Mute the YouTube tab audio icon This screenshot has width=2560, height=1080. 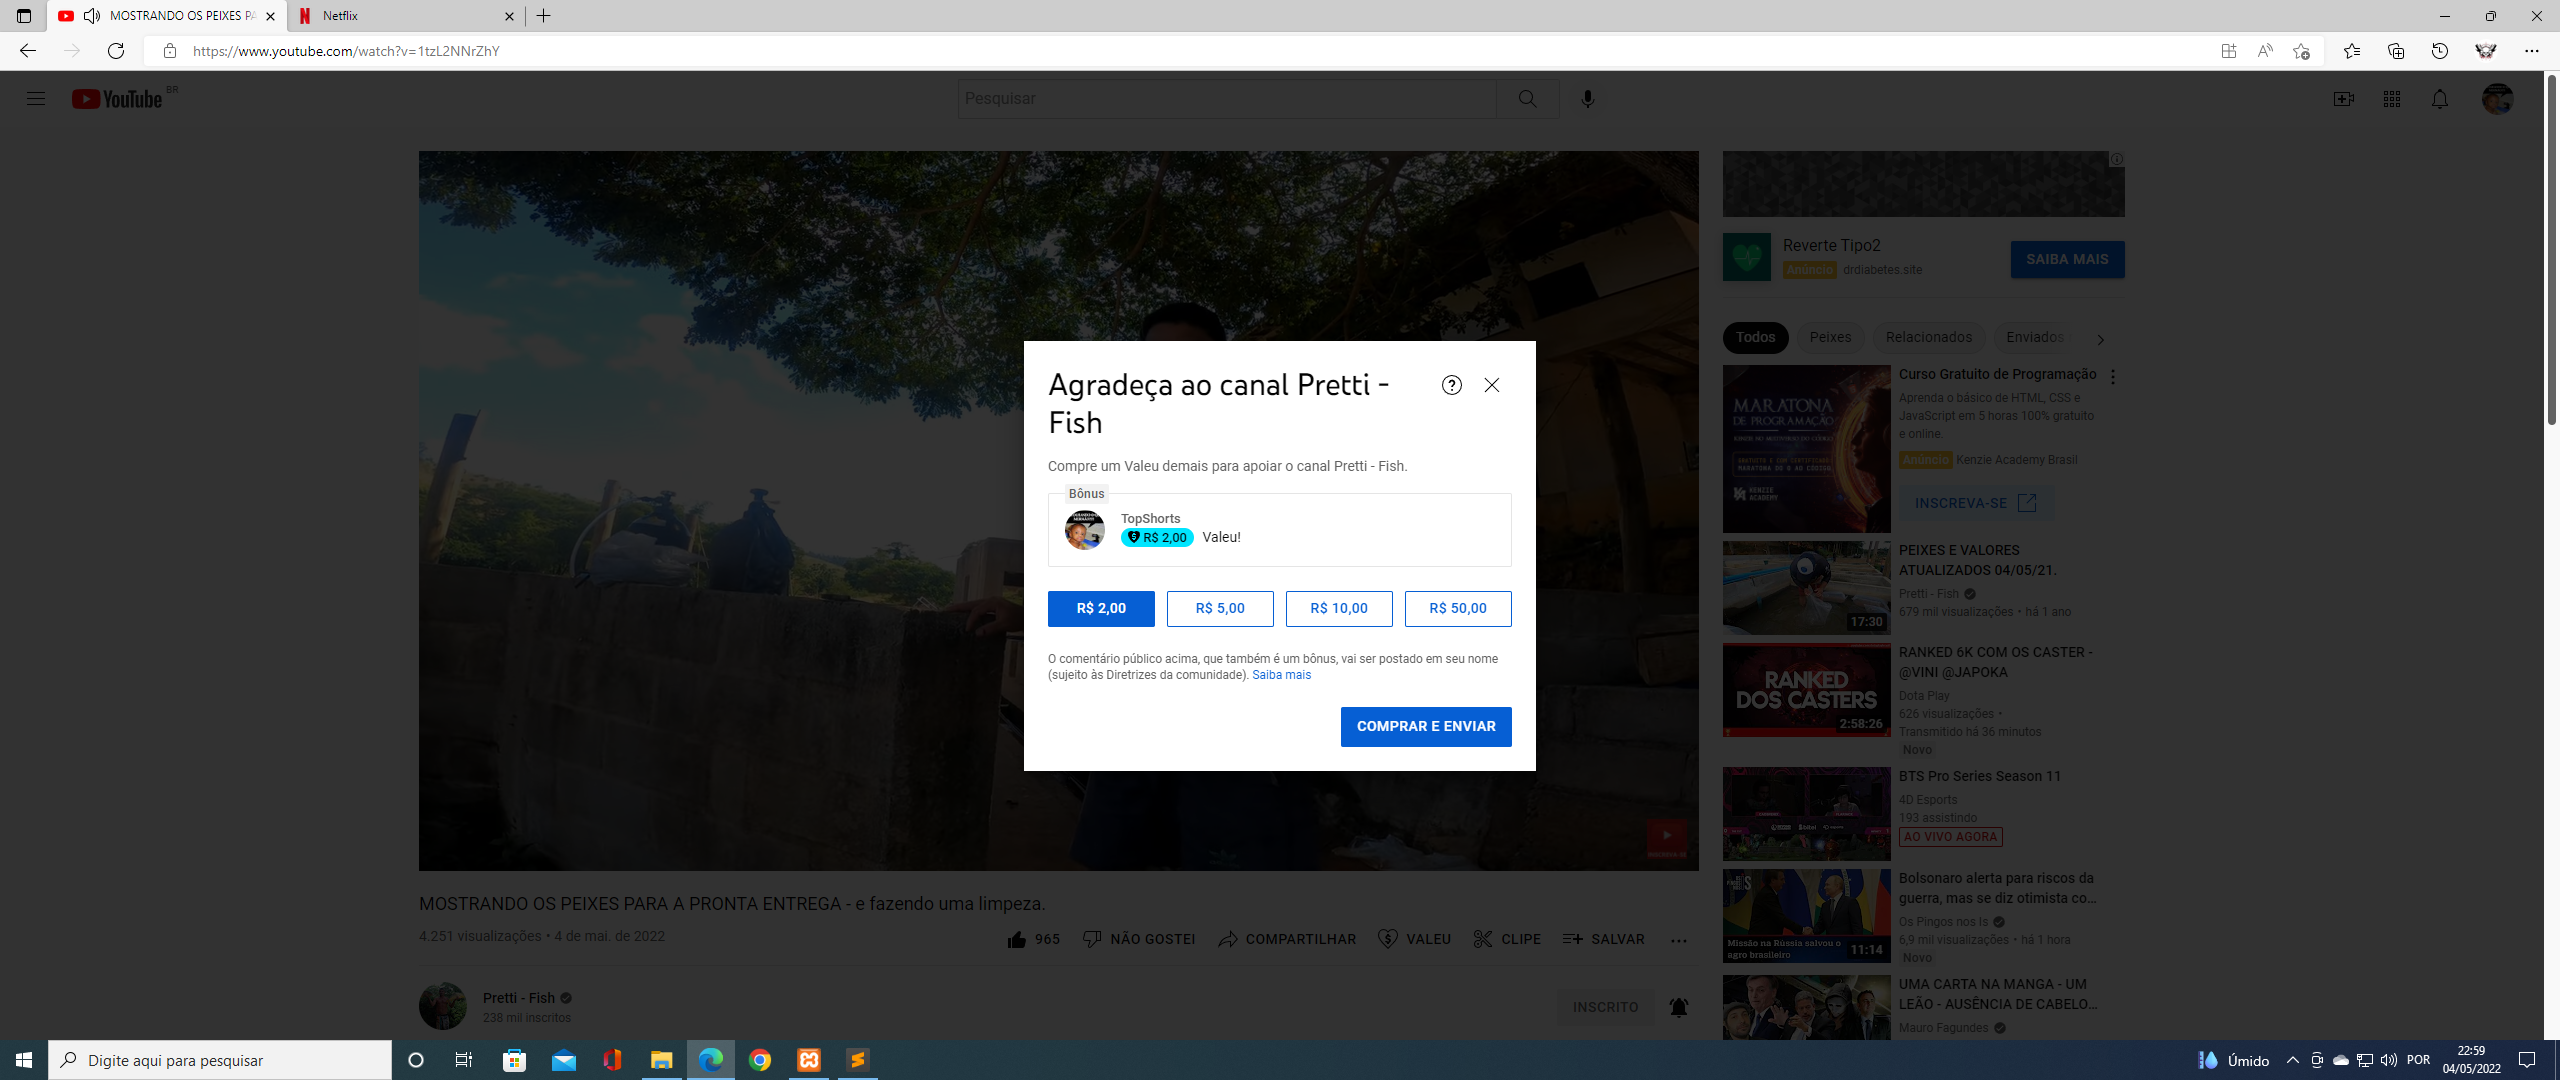(x=92, y=16)
